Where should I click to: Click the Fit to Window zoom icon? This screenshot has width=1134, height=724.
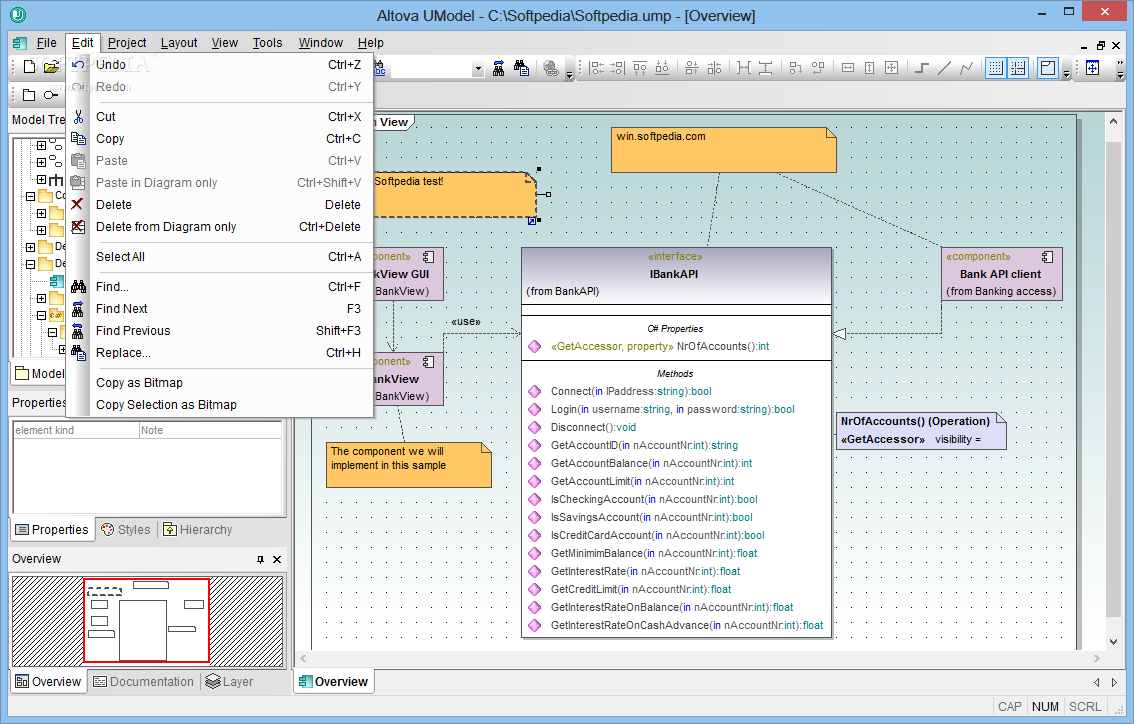1092,68
